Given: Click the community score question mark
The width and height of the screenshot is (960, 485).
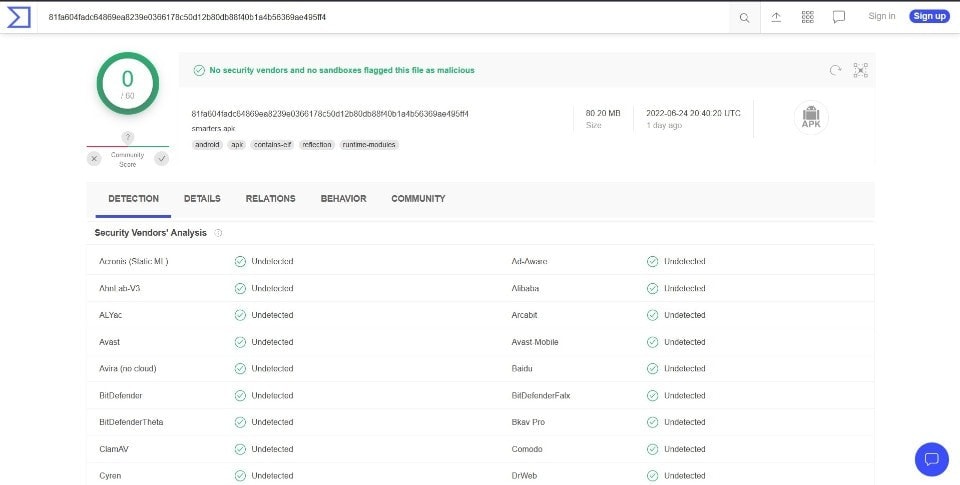Looking at the screenshot, I should (x=127, y=137).
